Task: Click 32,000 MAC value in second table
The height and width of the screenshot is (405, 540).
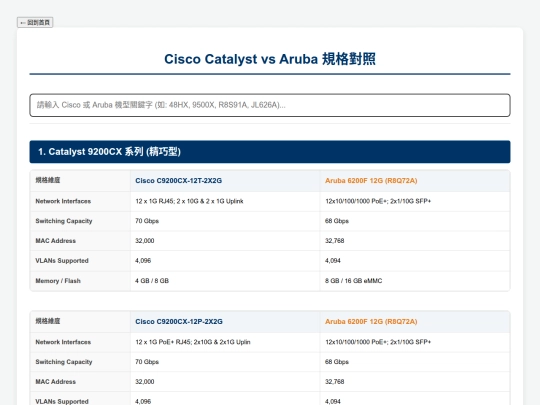Action: (x=144, y=382)
